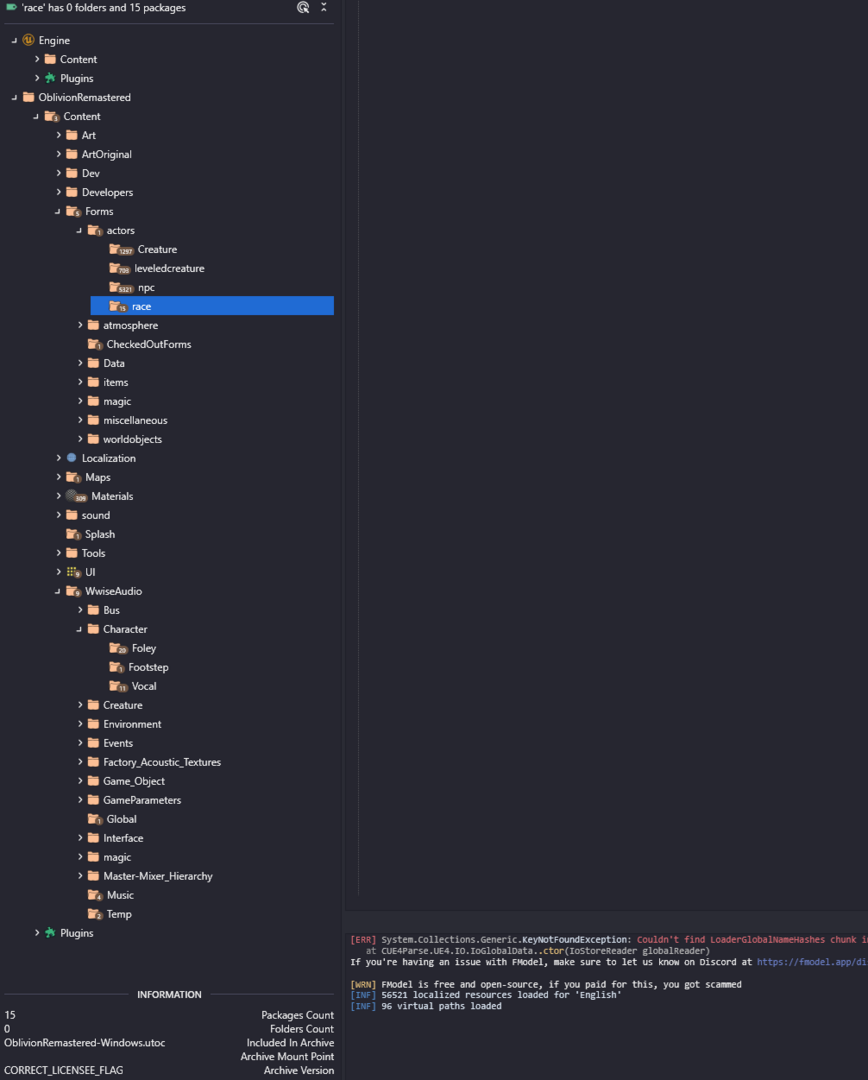Click the green puzzle icon of OblivionRemastered Plugins
The width and height of the screenshot is (868, 1080).
pos(50,933)
